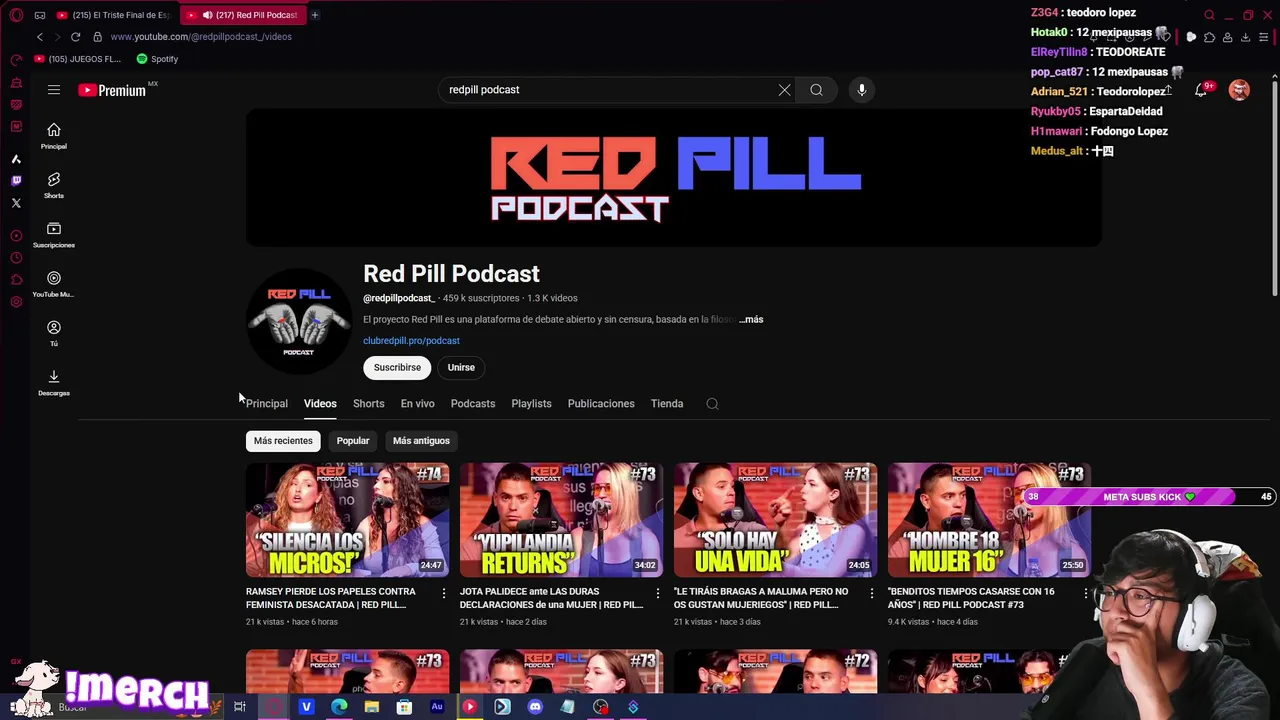This screenshot has width=1280, height=720.
Task: Open Microsoft Edge from the taskbar
Action: coord(339,707)
